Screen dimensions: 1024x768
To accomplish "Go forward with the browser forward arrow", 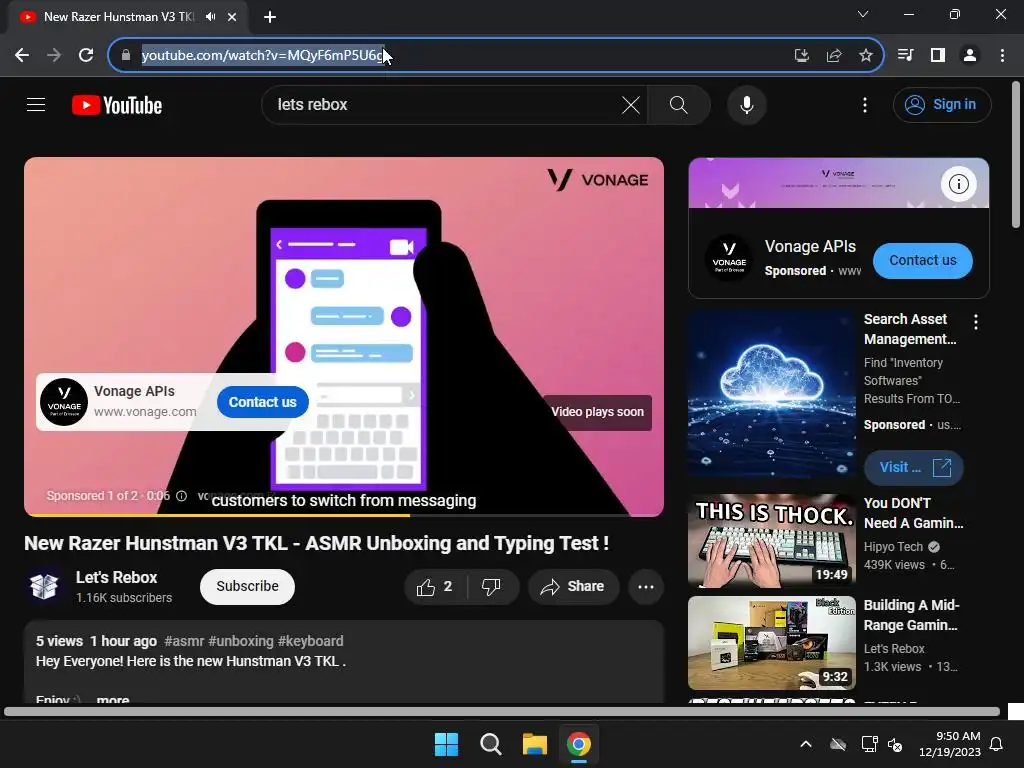I will pos(54,56).
